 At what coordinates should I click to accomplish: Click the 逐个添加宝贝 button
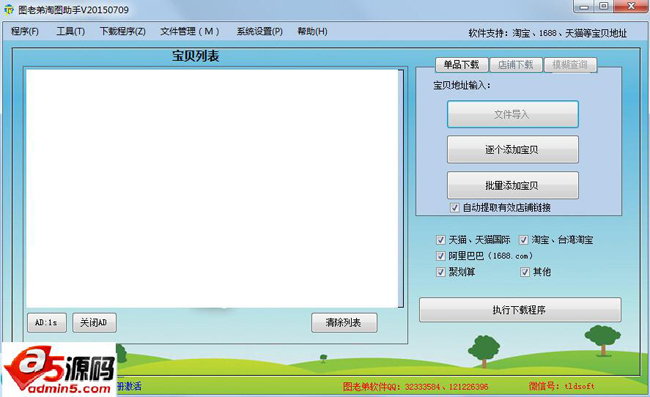[512, 150]
